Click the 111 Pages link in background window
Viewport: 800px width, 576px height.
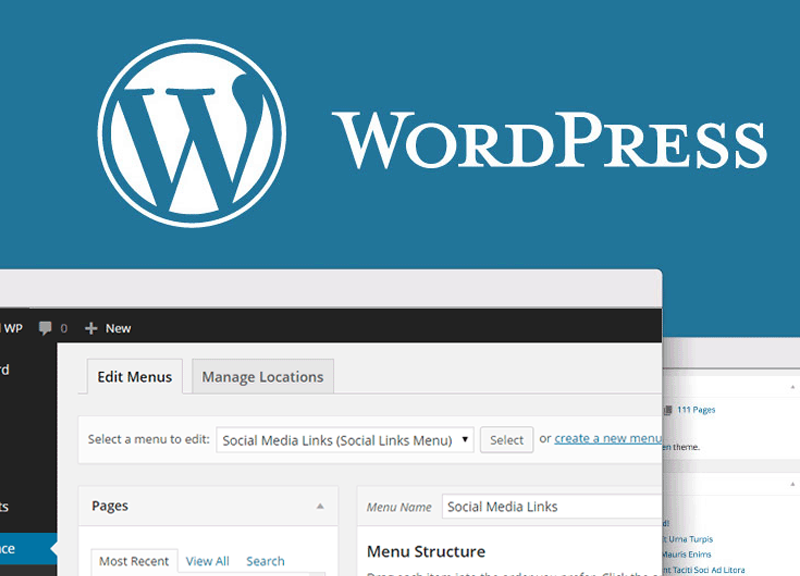click(696, 410)
